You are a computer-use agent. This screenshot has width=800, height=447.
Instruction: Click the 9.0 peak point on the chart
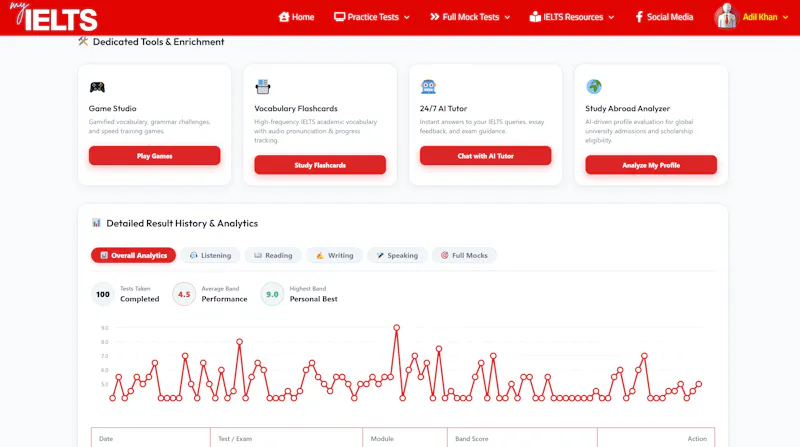[x=396, y=328]
